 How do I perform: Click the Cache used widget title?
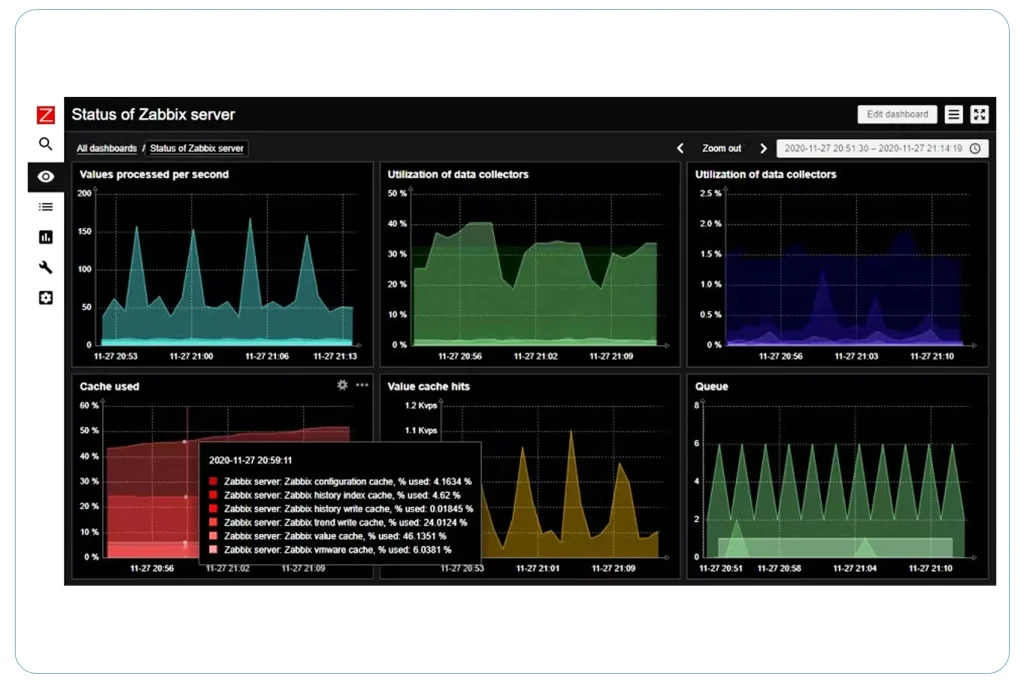[x=109, y=387]
